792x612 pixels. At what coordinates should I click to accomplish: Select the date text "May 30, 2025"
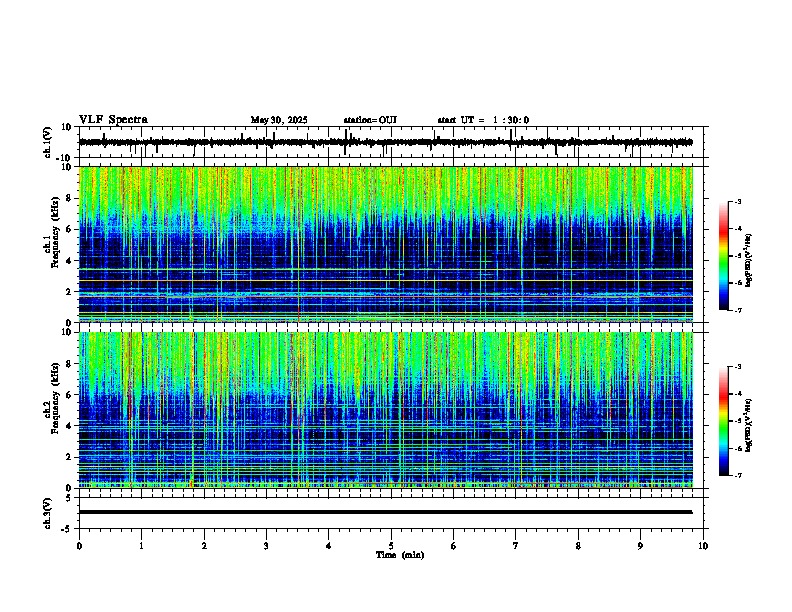(x=279, y=120)
